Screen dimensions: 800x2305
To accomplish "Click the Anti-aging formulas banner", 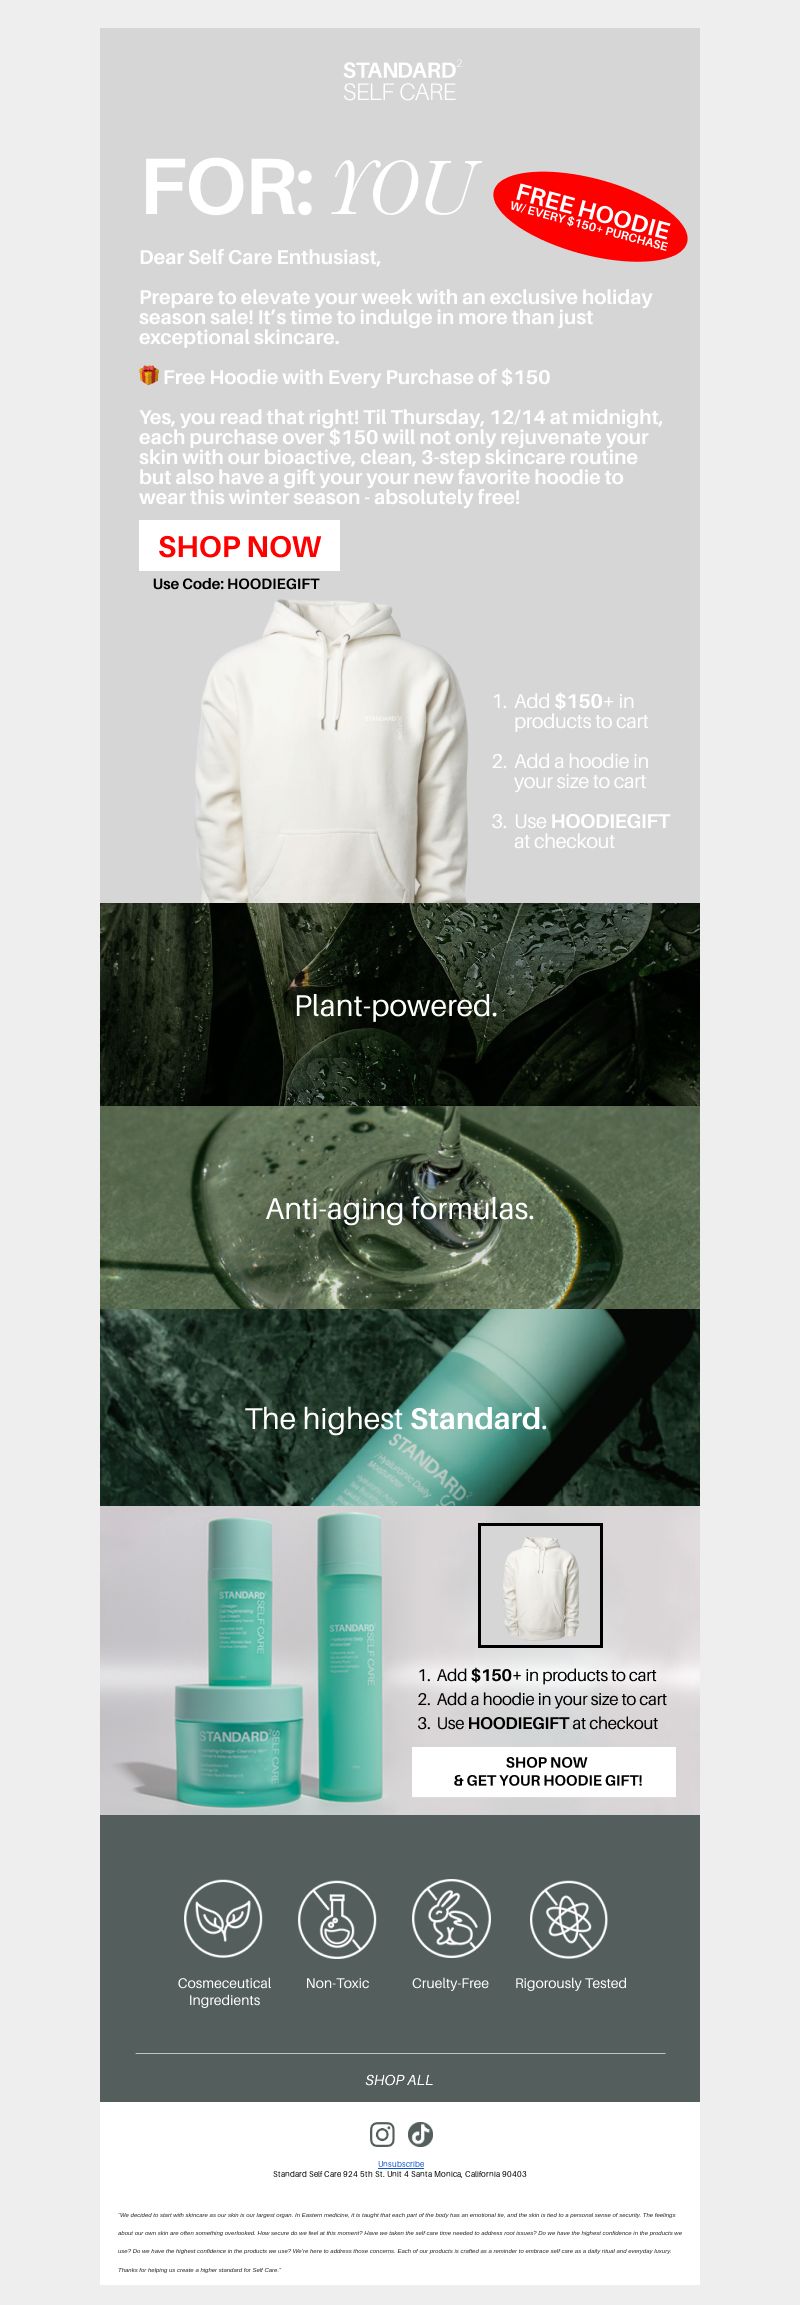I will [400, 1207].
